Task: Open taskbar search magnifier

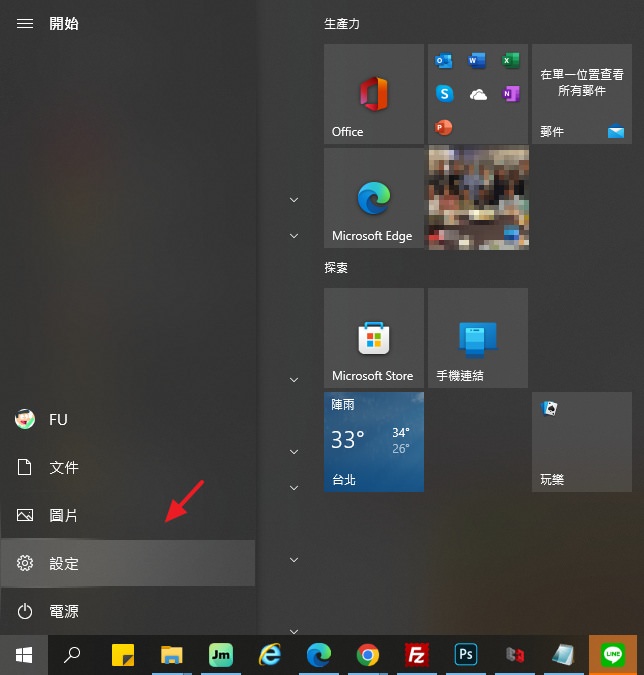Action: pyautogui.click(x=72, y=655)
